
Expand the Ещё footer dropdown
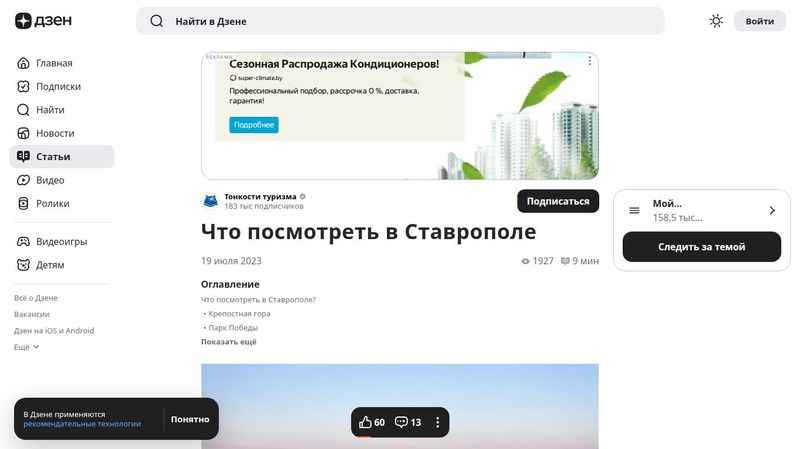tap(27, 347)
